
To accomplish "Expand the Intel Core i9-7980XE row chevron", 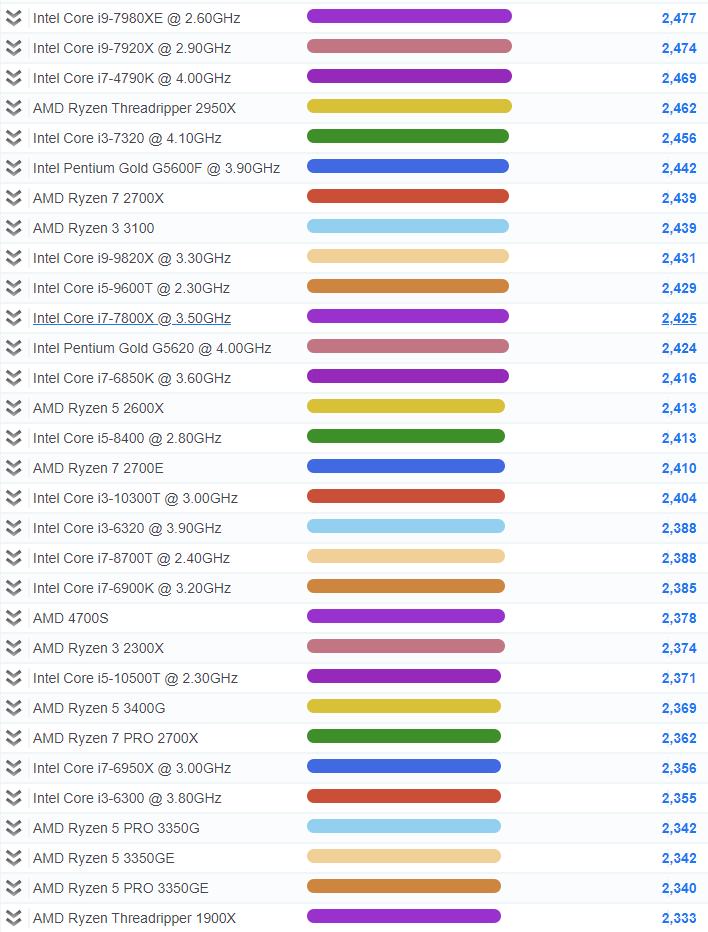I will pyautogui.click(x=14, y=18).
